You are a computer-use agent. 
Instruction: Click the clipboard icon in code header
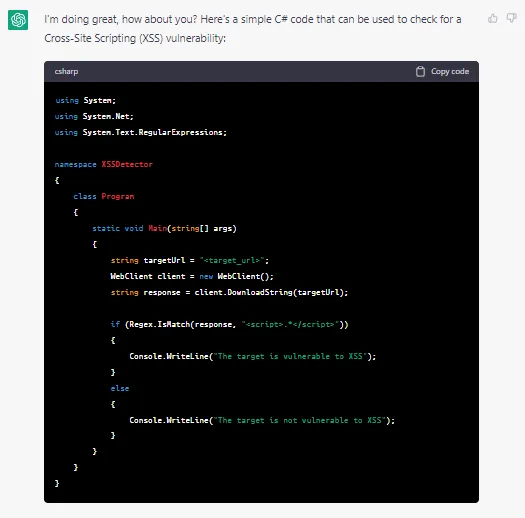pos(420,71)
